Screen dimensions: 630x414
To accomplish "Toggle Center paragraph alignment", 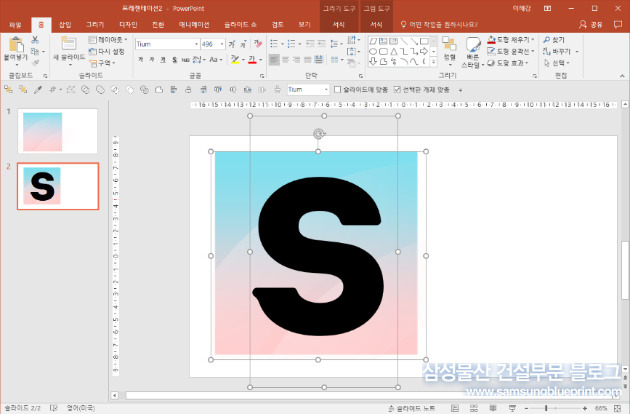I will (x=285, y=60).
